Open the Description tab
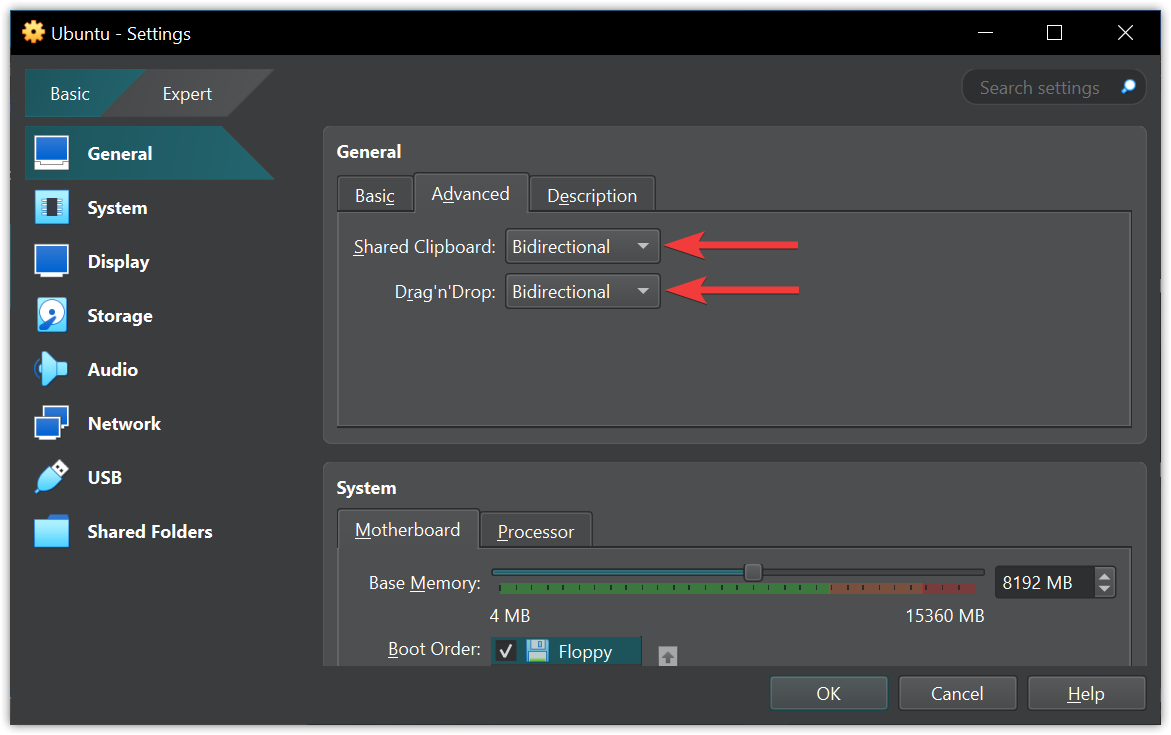 point(592,195)
